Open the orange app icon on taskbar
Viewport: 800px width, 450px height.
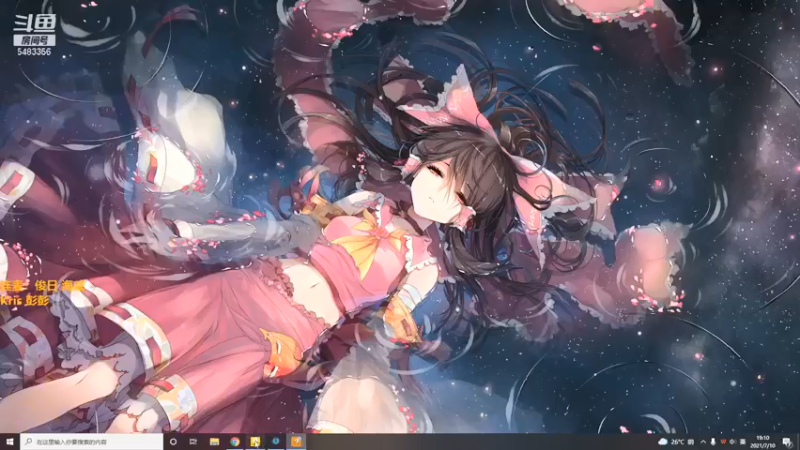(x=296, y=441)
